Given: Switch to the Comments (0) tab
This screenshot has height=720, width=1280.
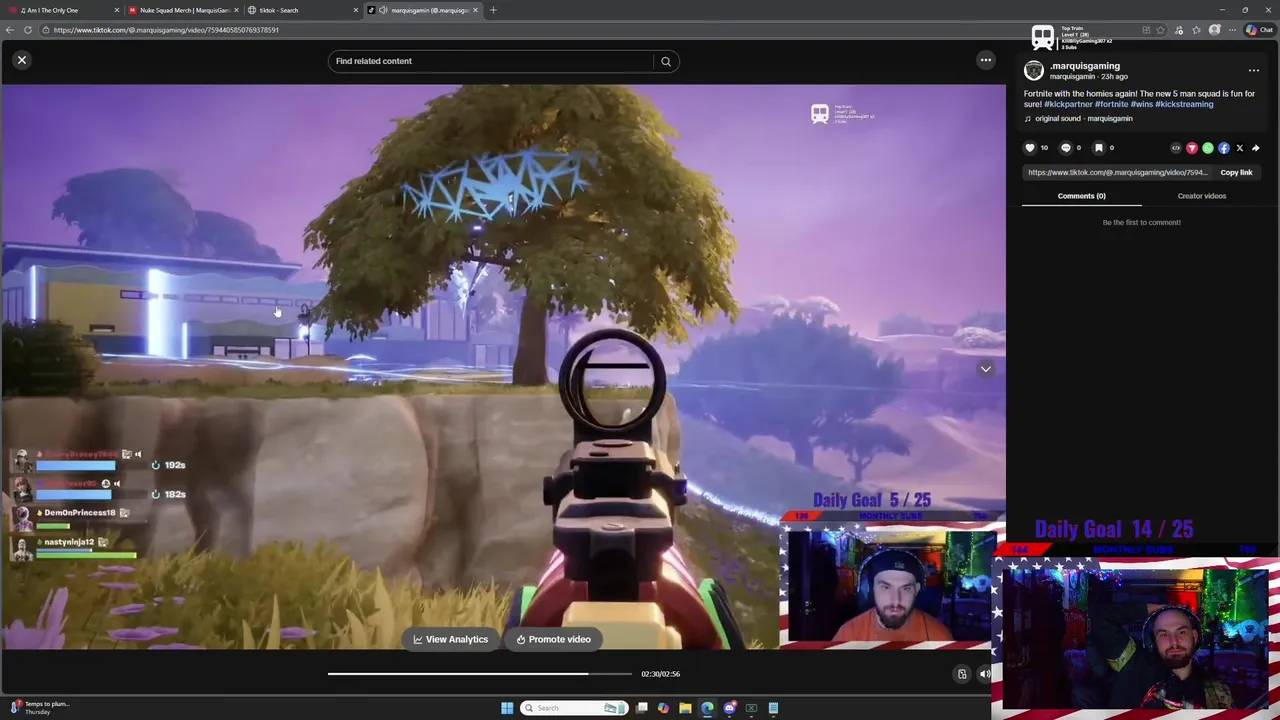Looking at the screenshot, I should (1081, 196).
